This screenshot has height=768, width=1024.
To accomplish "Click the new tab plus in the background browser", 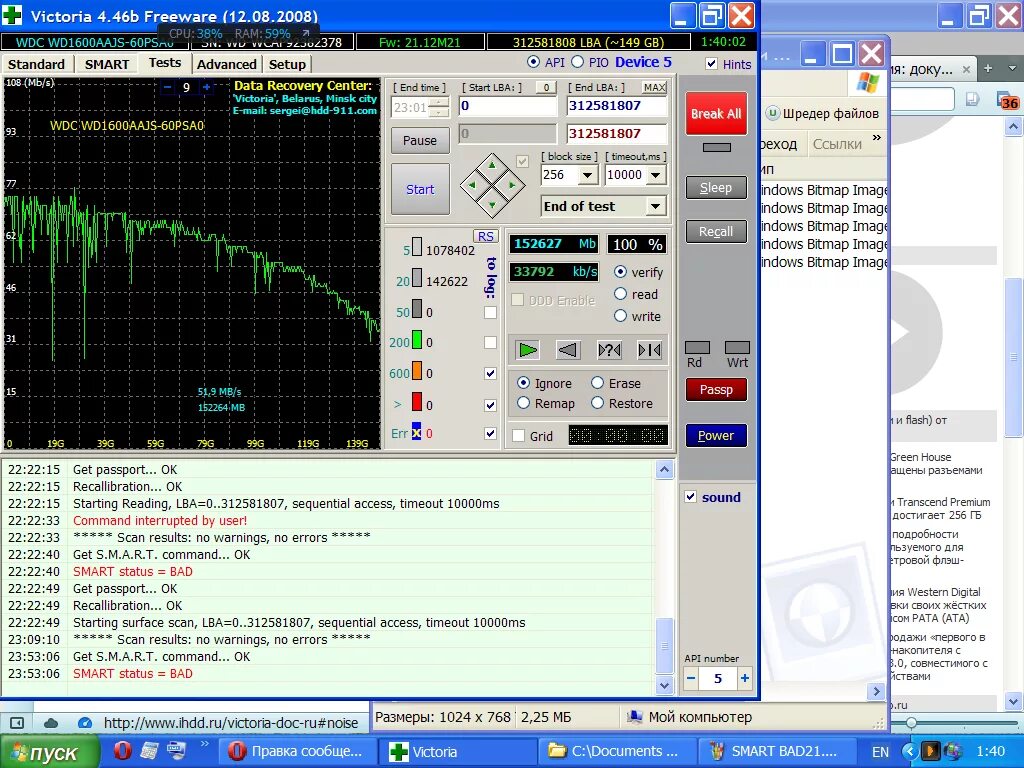I will (988, 68).
